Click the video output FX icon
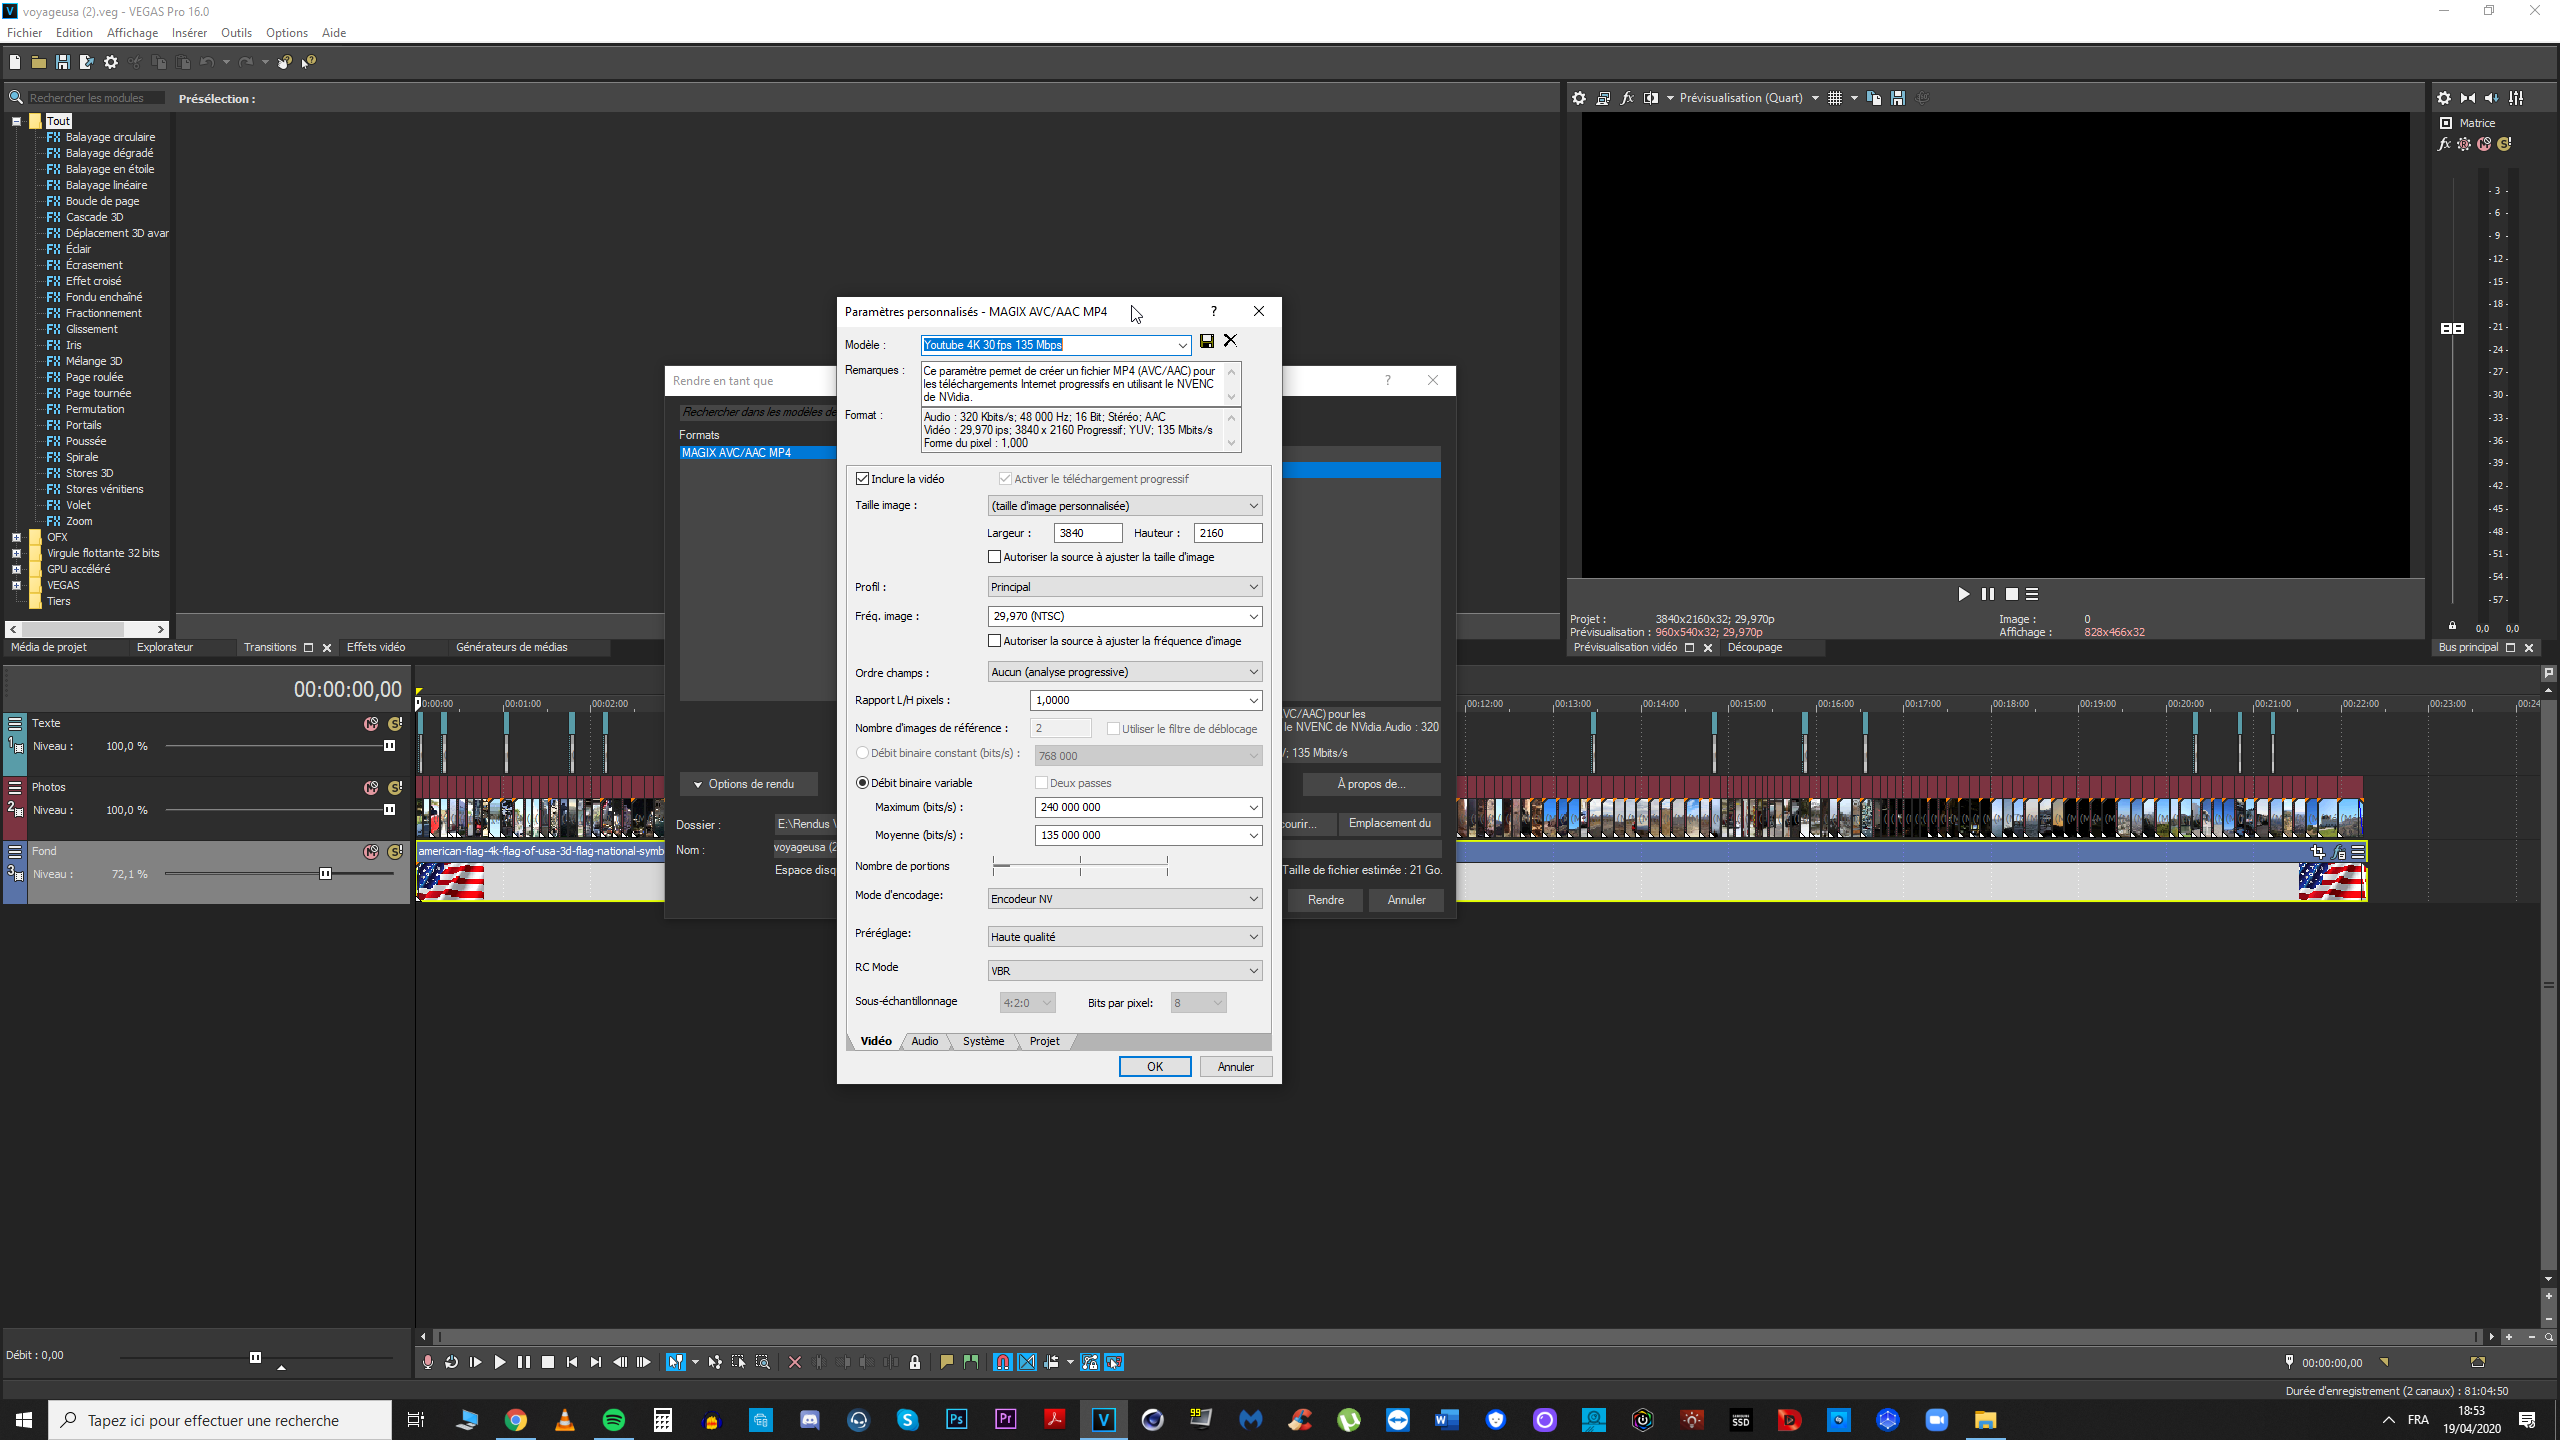The height and width of the screenshot is (1440, 2560). [1627, 98]
